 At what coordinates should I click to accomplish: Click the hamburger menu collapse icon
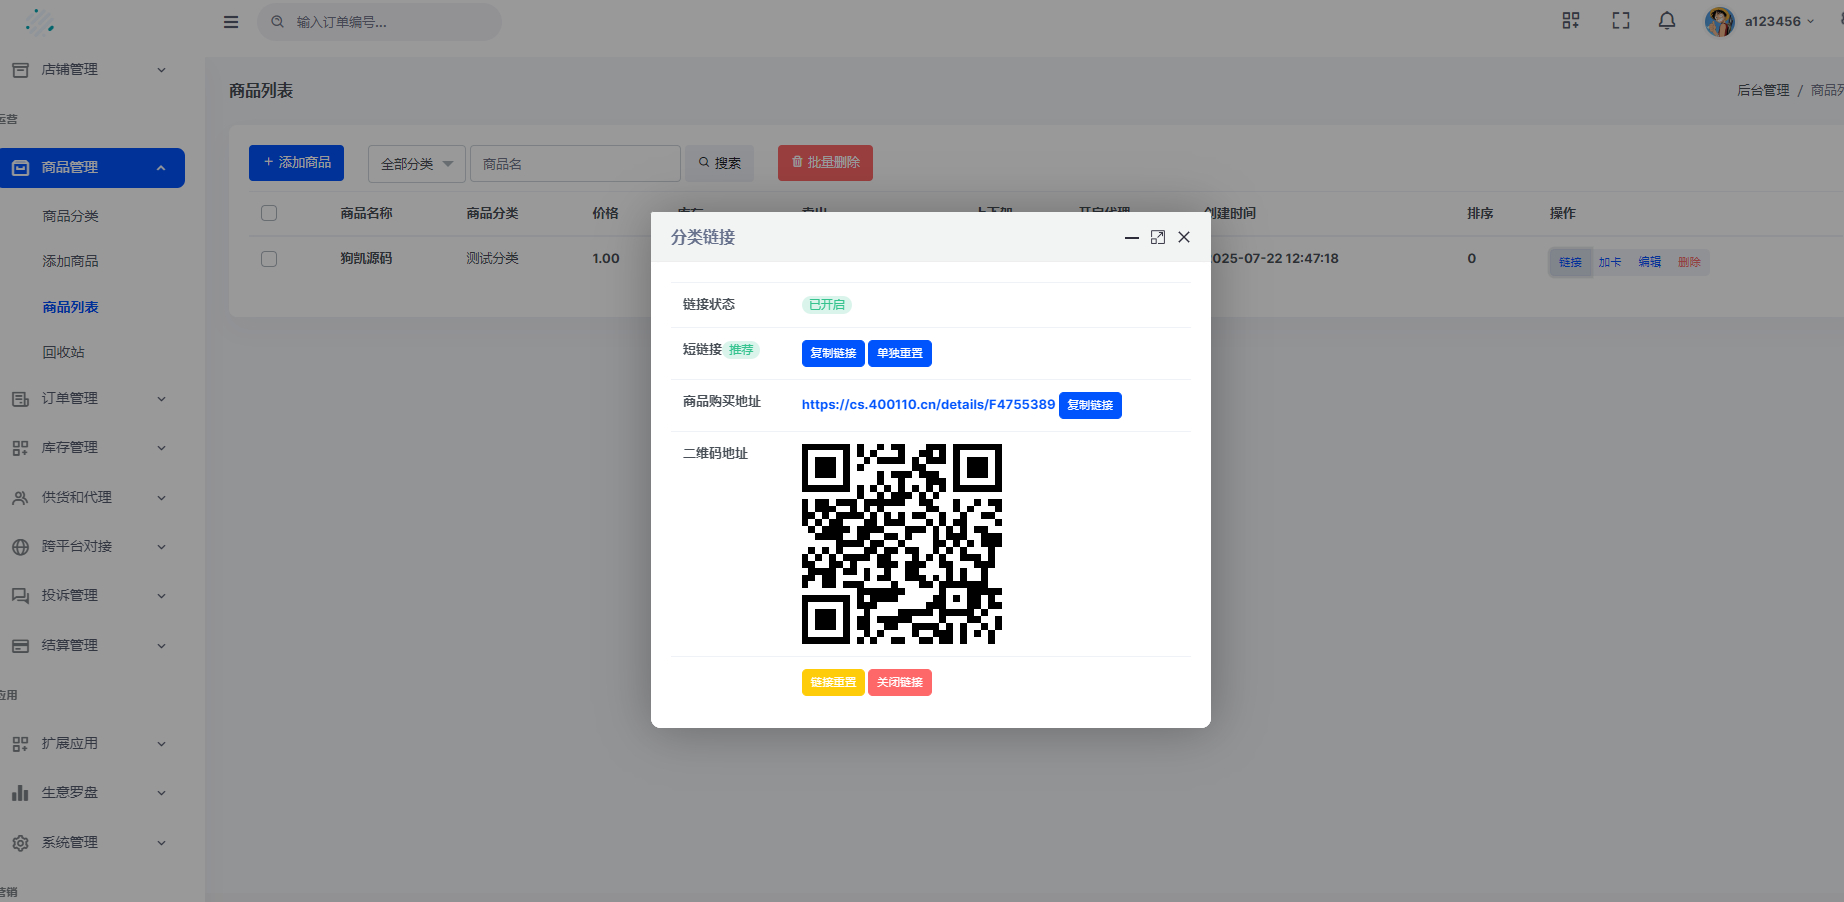coord(231,22)
